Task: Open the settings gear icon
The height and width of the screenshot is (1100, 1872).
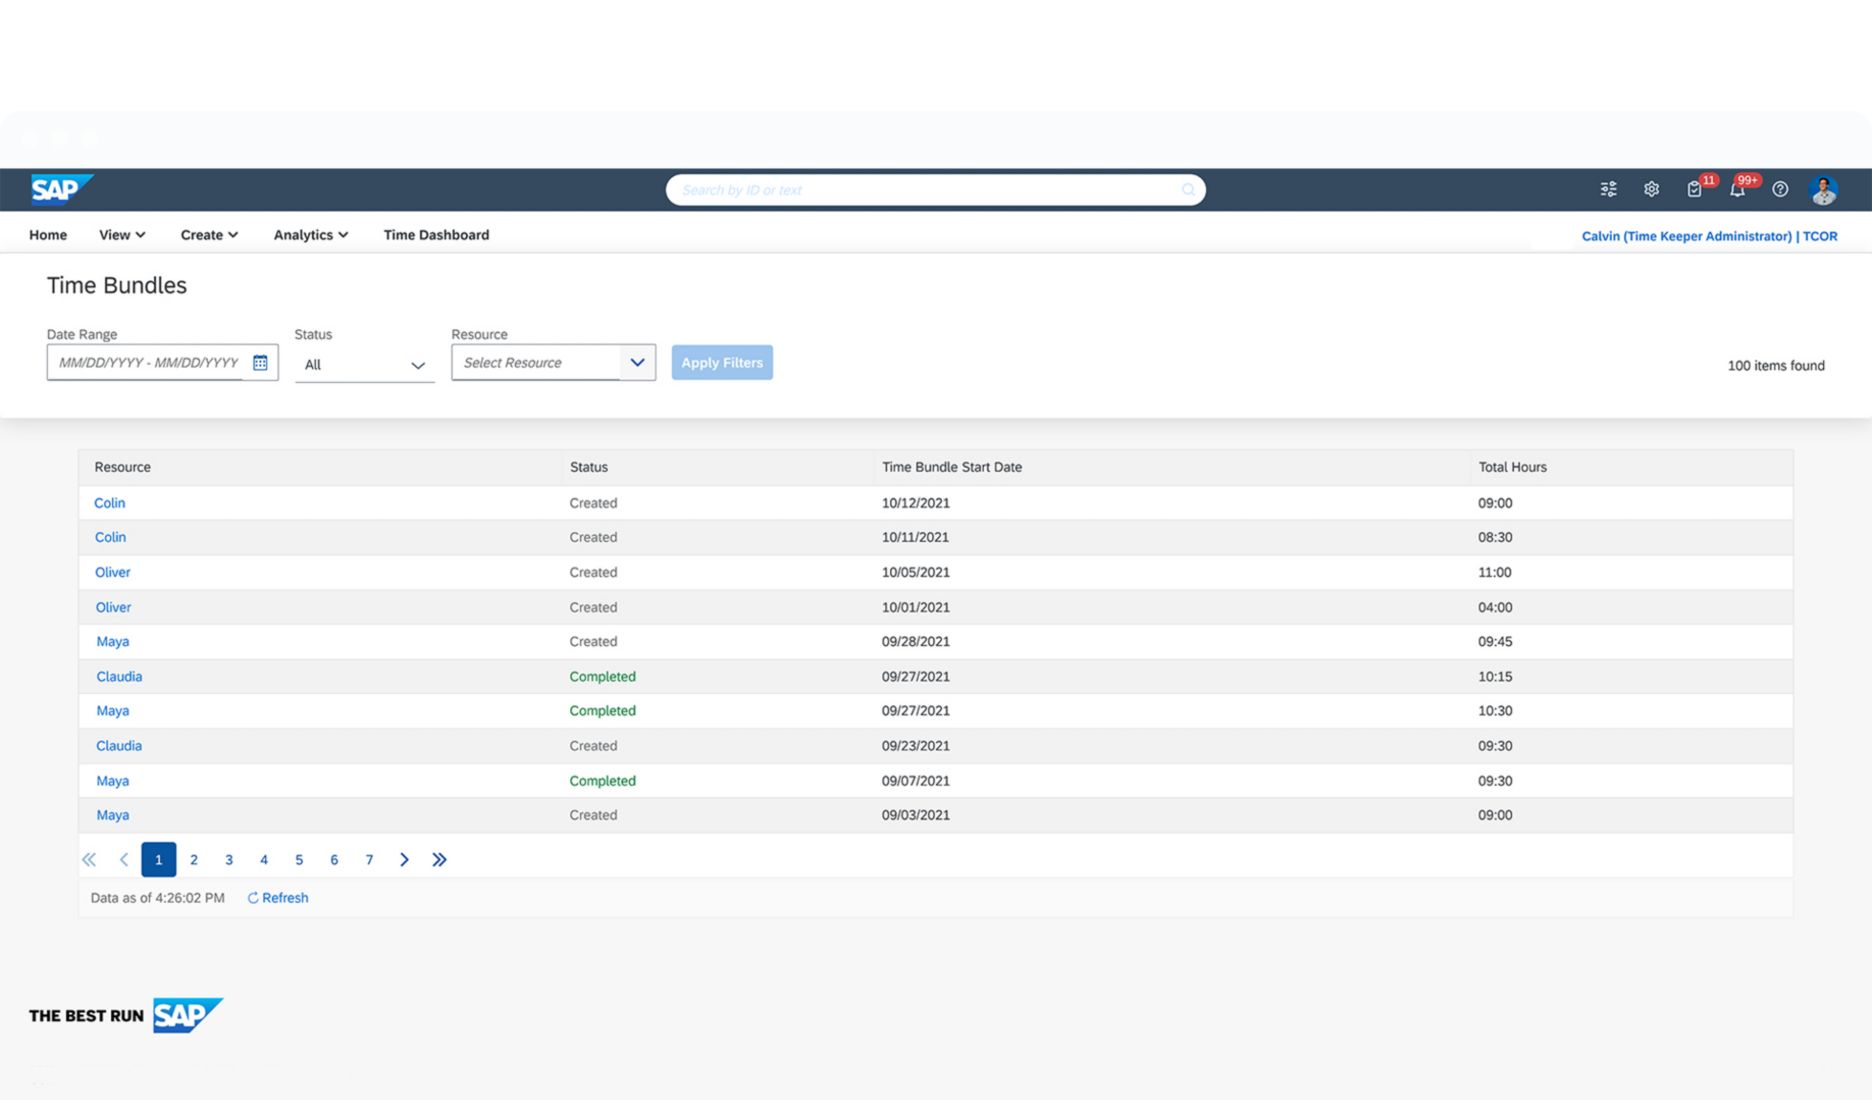Action: point(1652,189)
